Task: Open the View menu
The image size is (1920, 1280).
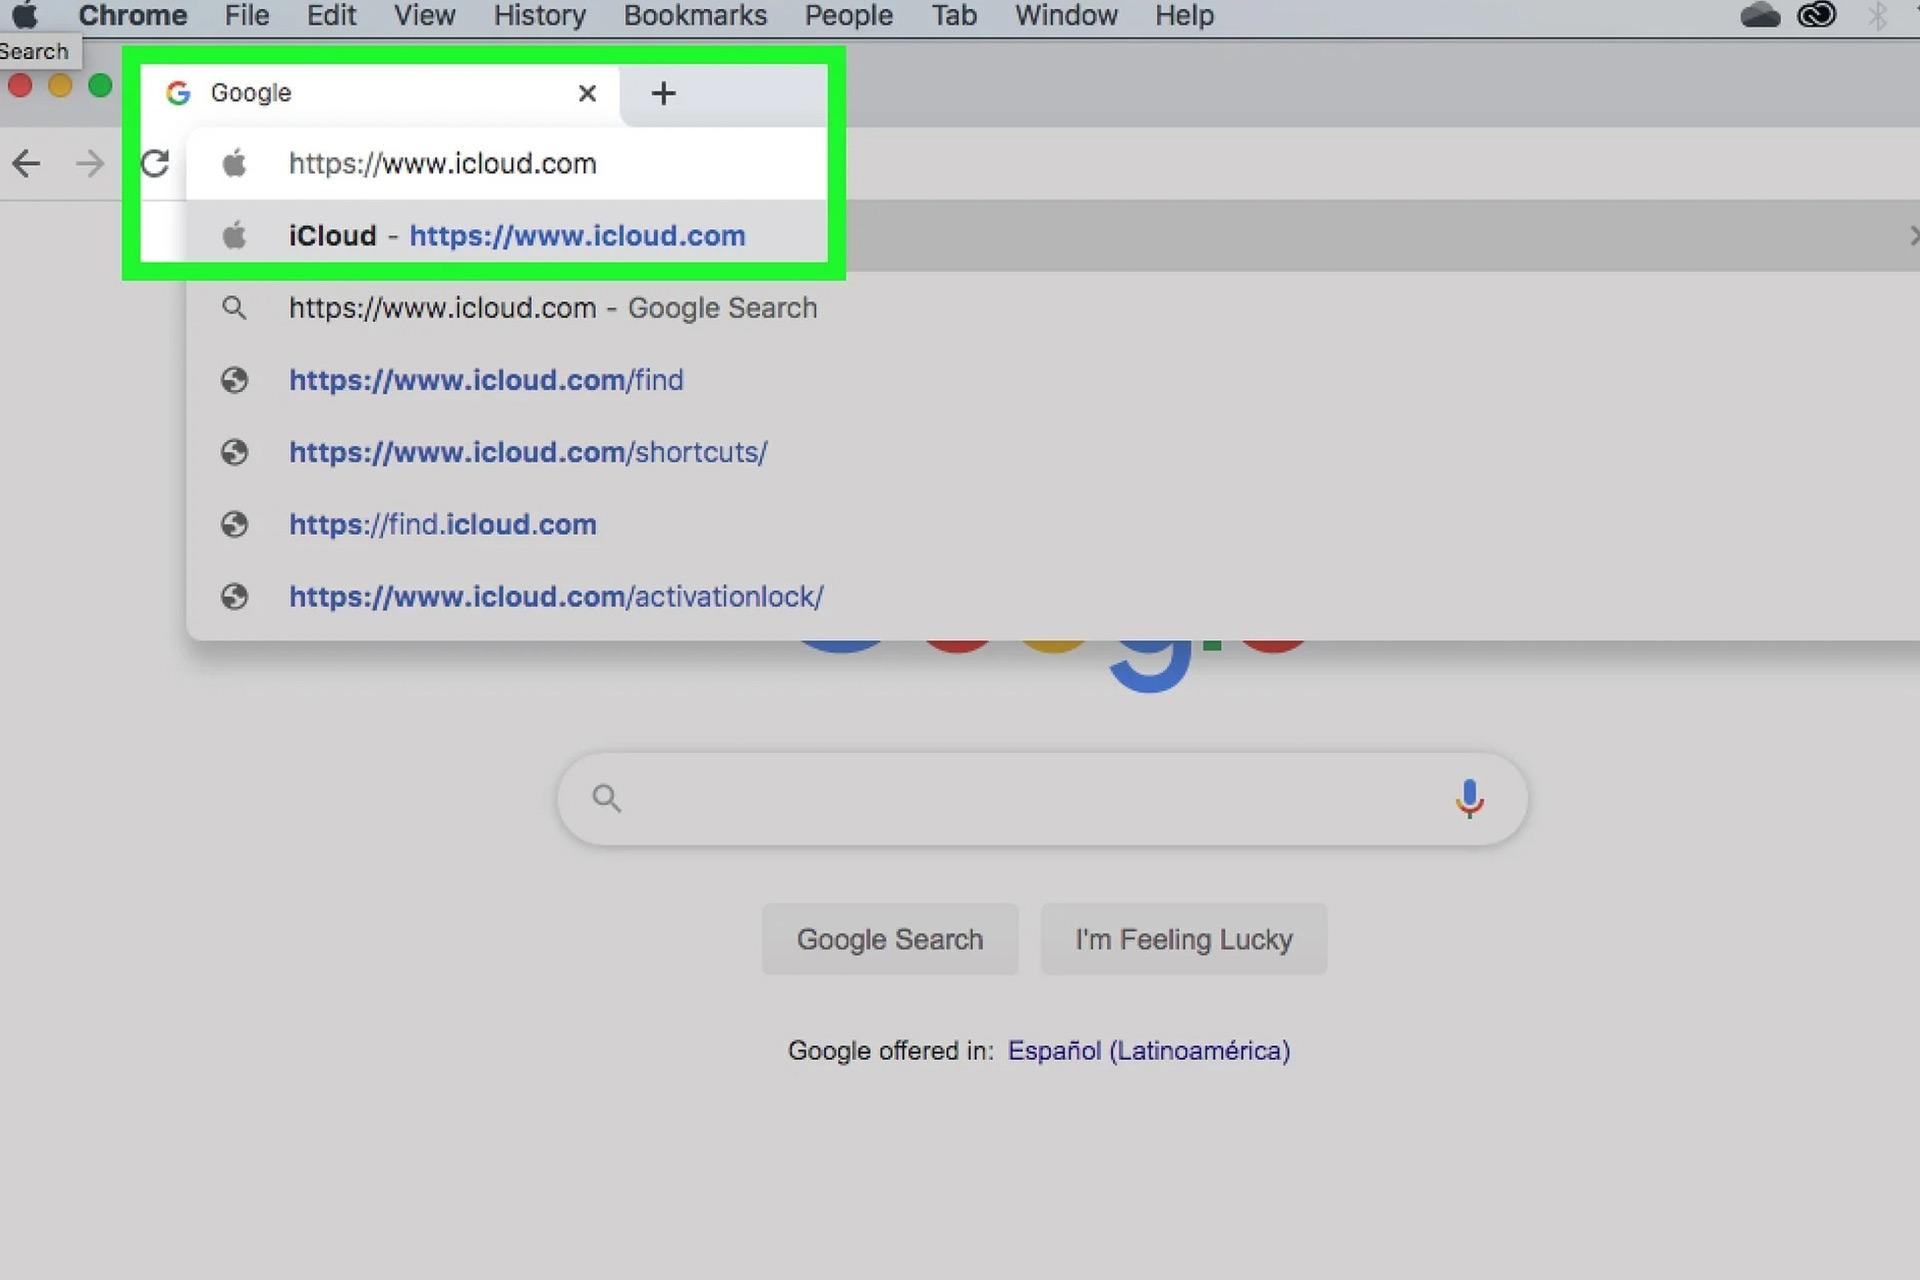Action: 424,16
